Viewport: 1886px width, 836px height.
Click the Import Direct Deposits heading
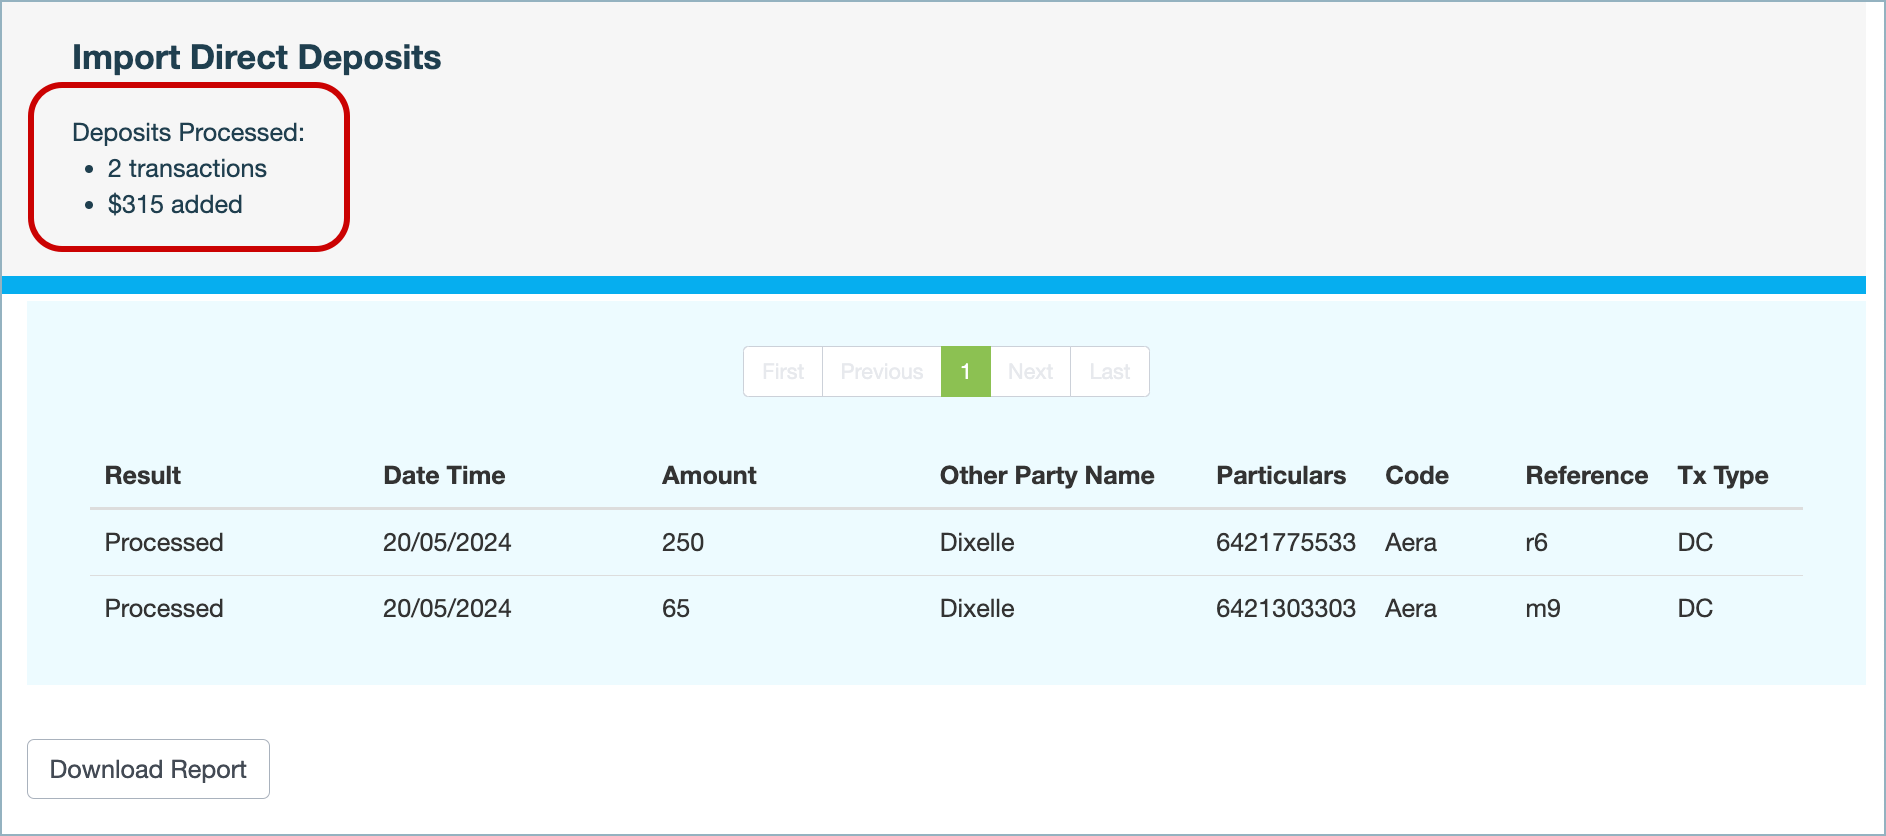[x=256, y=58]
